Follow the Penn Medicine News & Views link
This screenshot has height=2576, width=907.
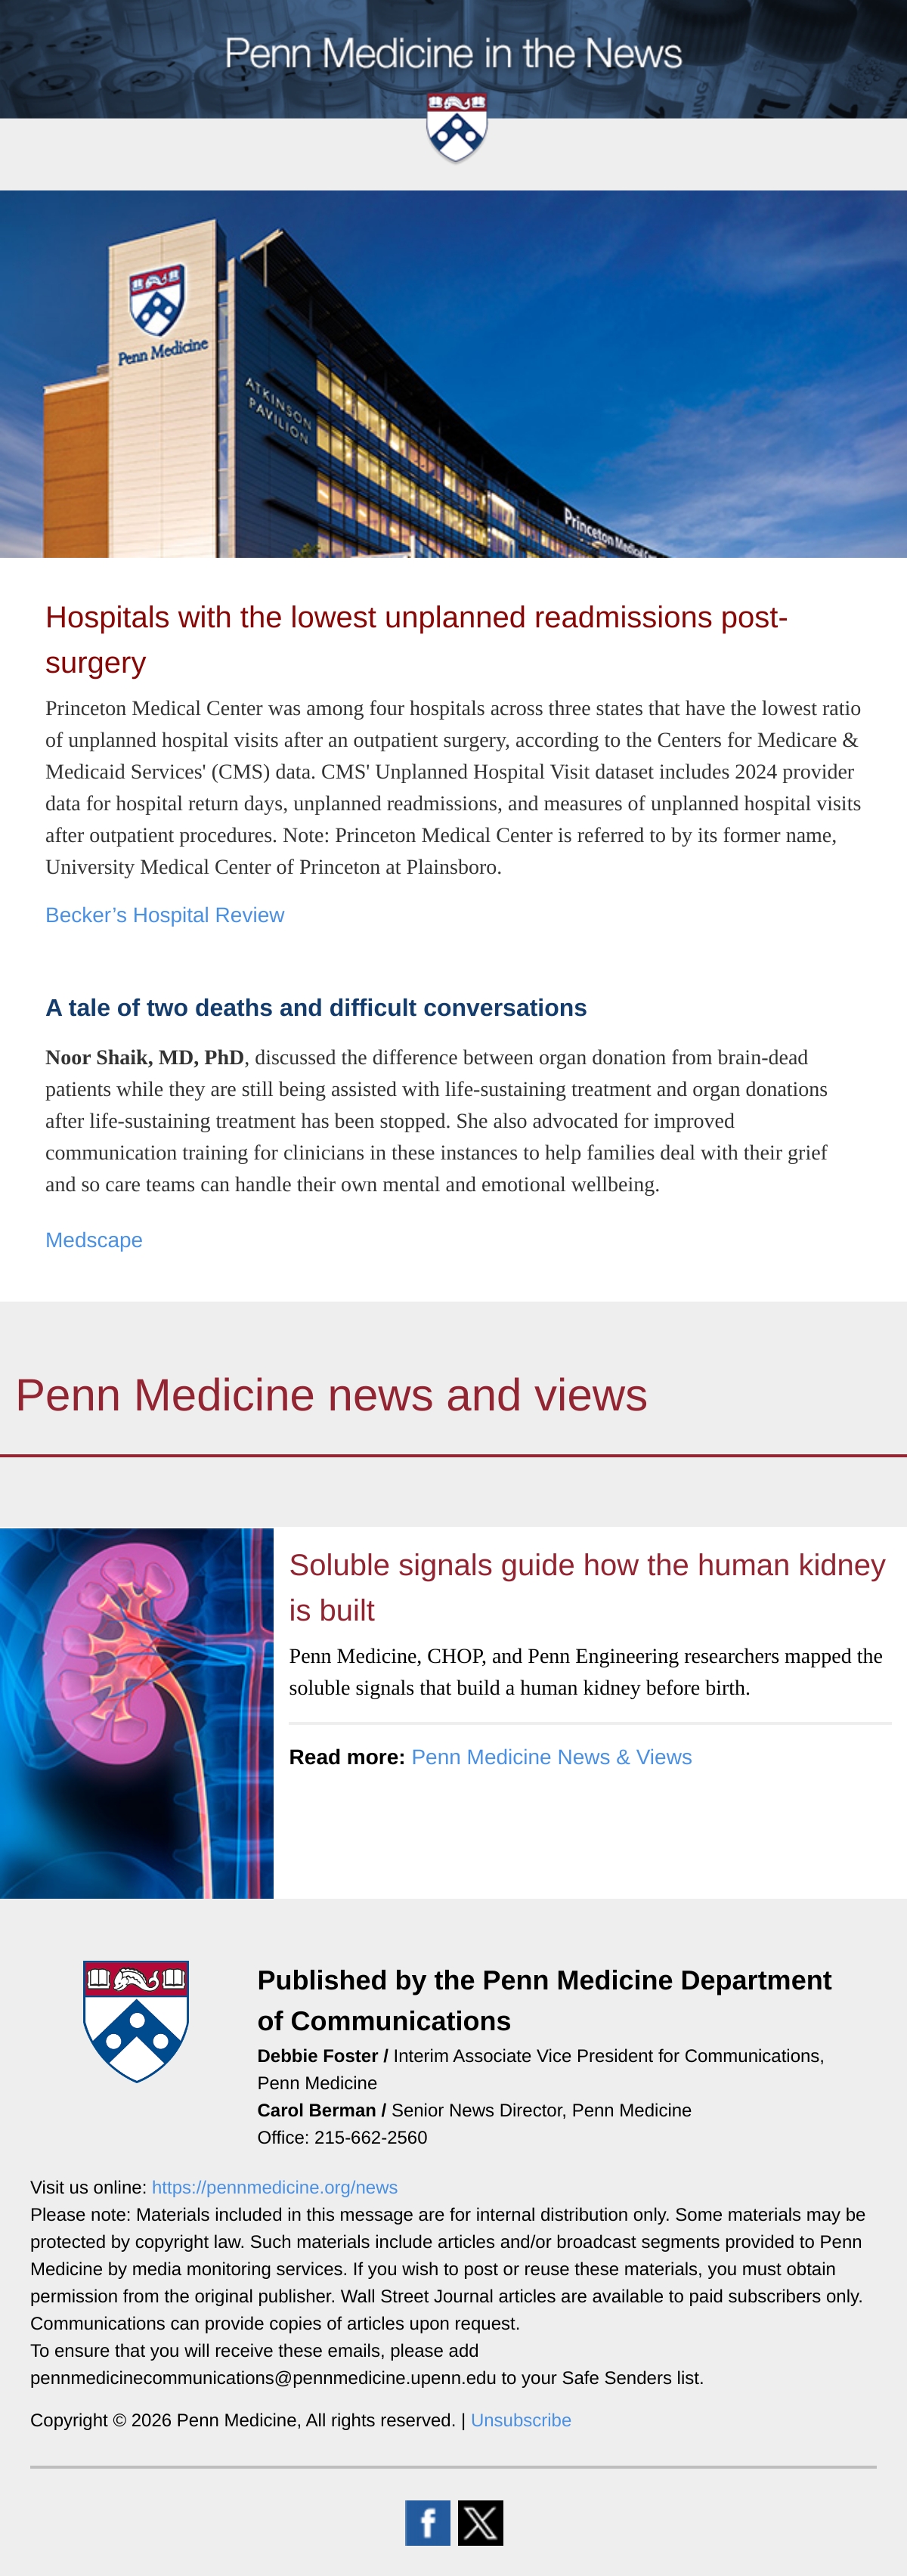click(x=551, y=1757)
